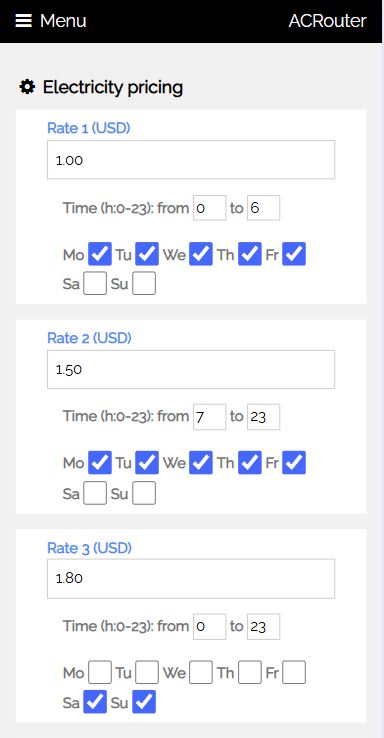Open the hamburger Menu icon

pyautogui.click(x=24, y=21)
